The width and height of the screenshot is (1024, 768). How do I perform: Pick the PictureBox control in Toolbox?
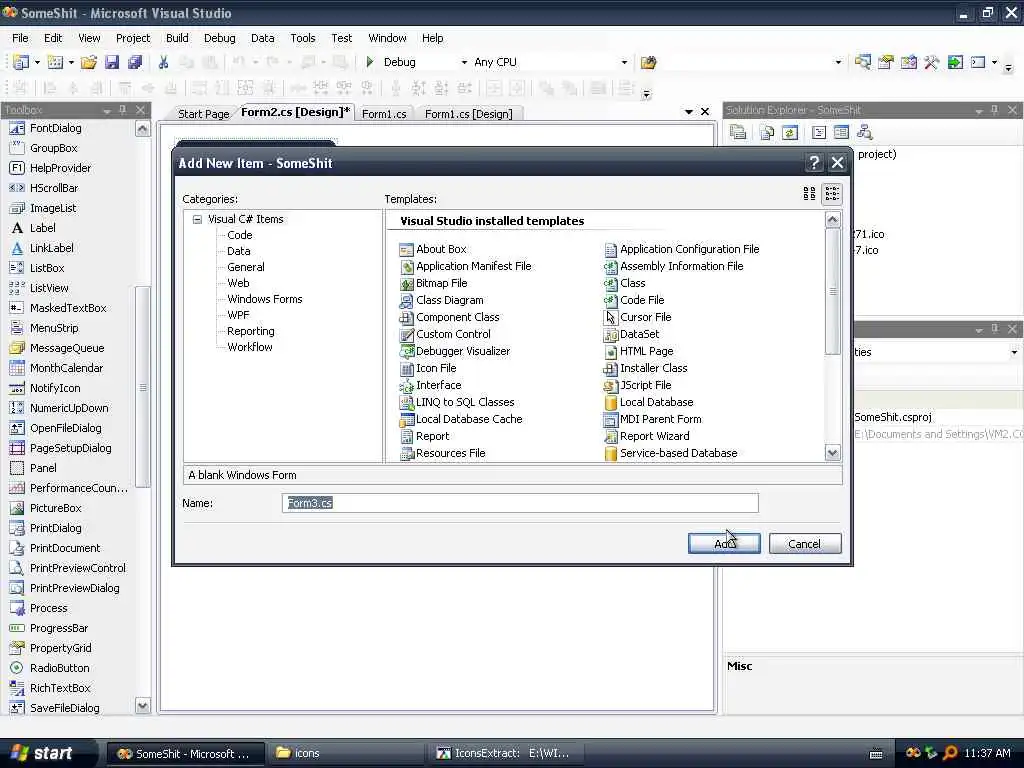point(46,508)
